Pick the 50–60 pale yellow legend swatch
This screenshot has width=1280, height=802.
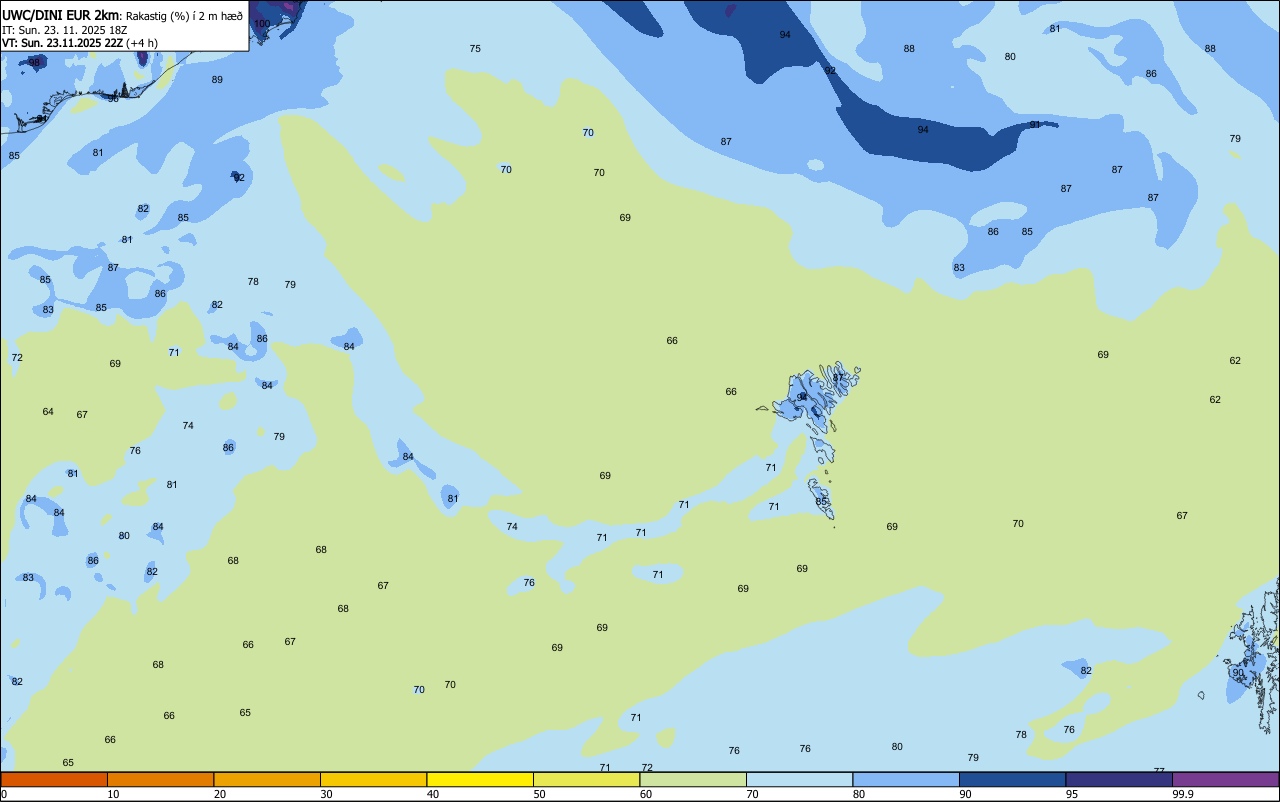(586, 779)
